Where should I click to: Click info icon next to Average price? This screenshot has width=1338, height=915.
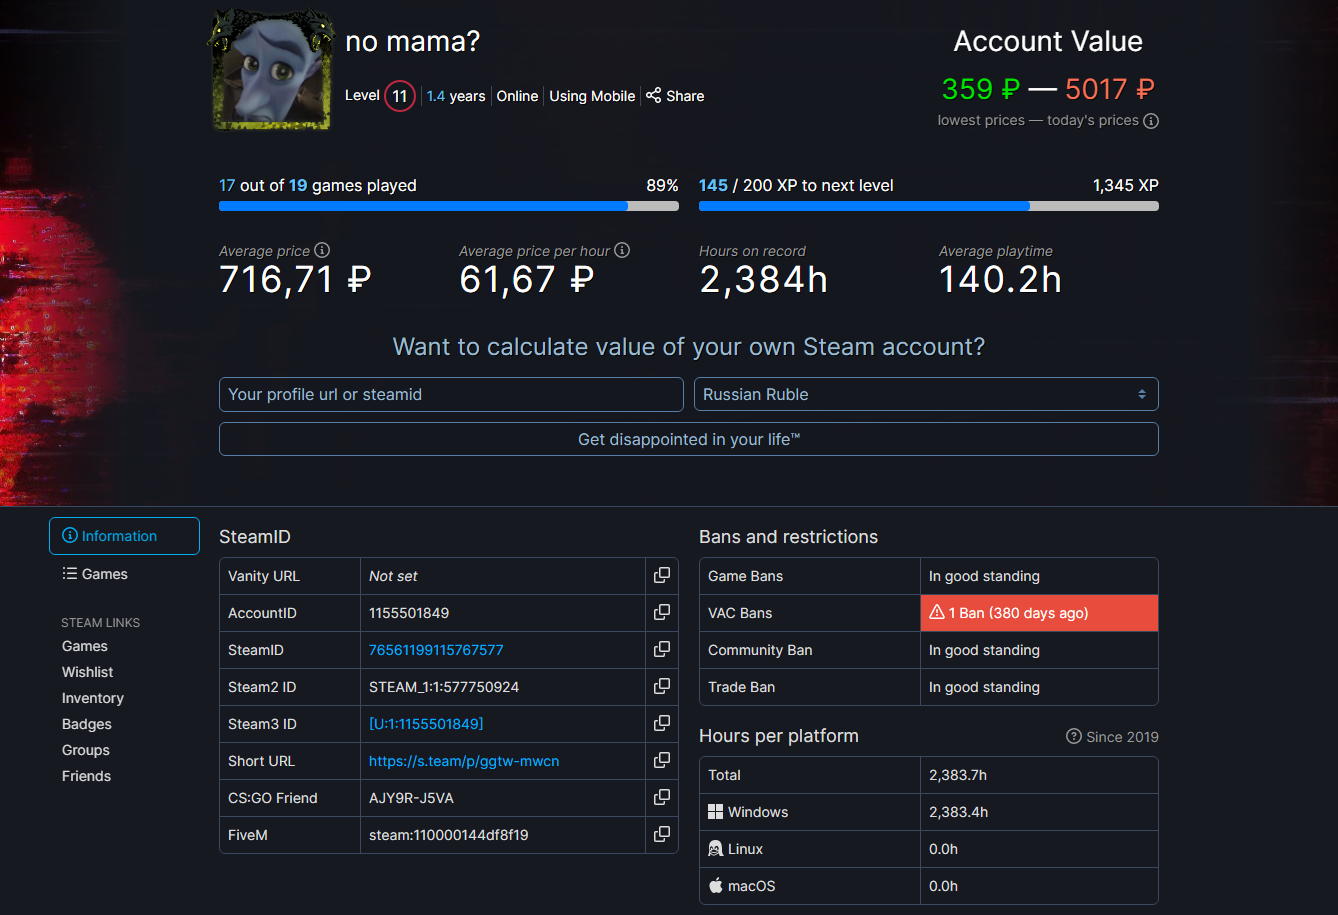(322, 251)
